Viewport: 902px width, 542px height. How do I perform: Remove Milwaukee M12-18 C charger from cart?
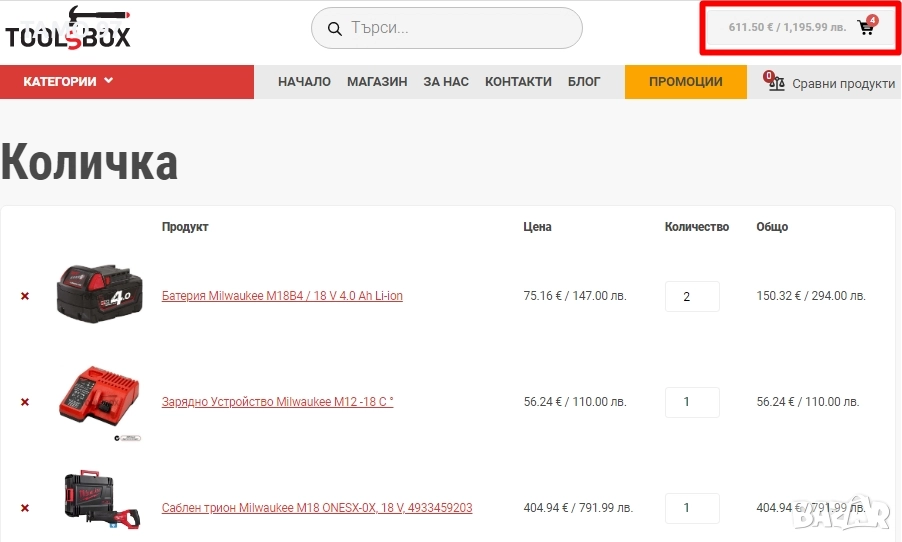[25, 402]
